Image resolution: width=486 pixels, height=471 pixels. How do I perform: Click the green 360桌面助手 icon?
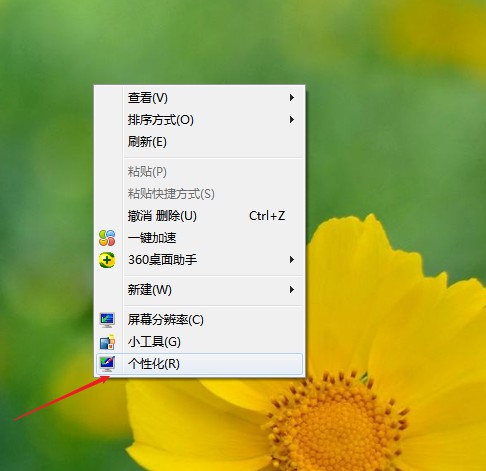pyautogui.click(x=107, y=260)
